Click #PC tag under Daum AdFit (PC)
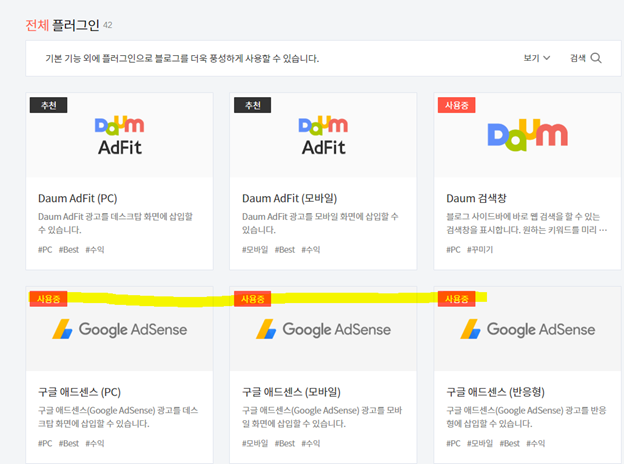This screenshot has width=624, height=464. tap(45, 250)
